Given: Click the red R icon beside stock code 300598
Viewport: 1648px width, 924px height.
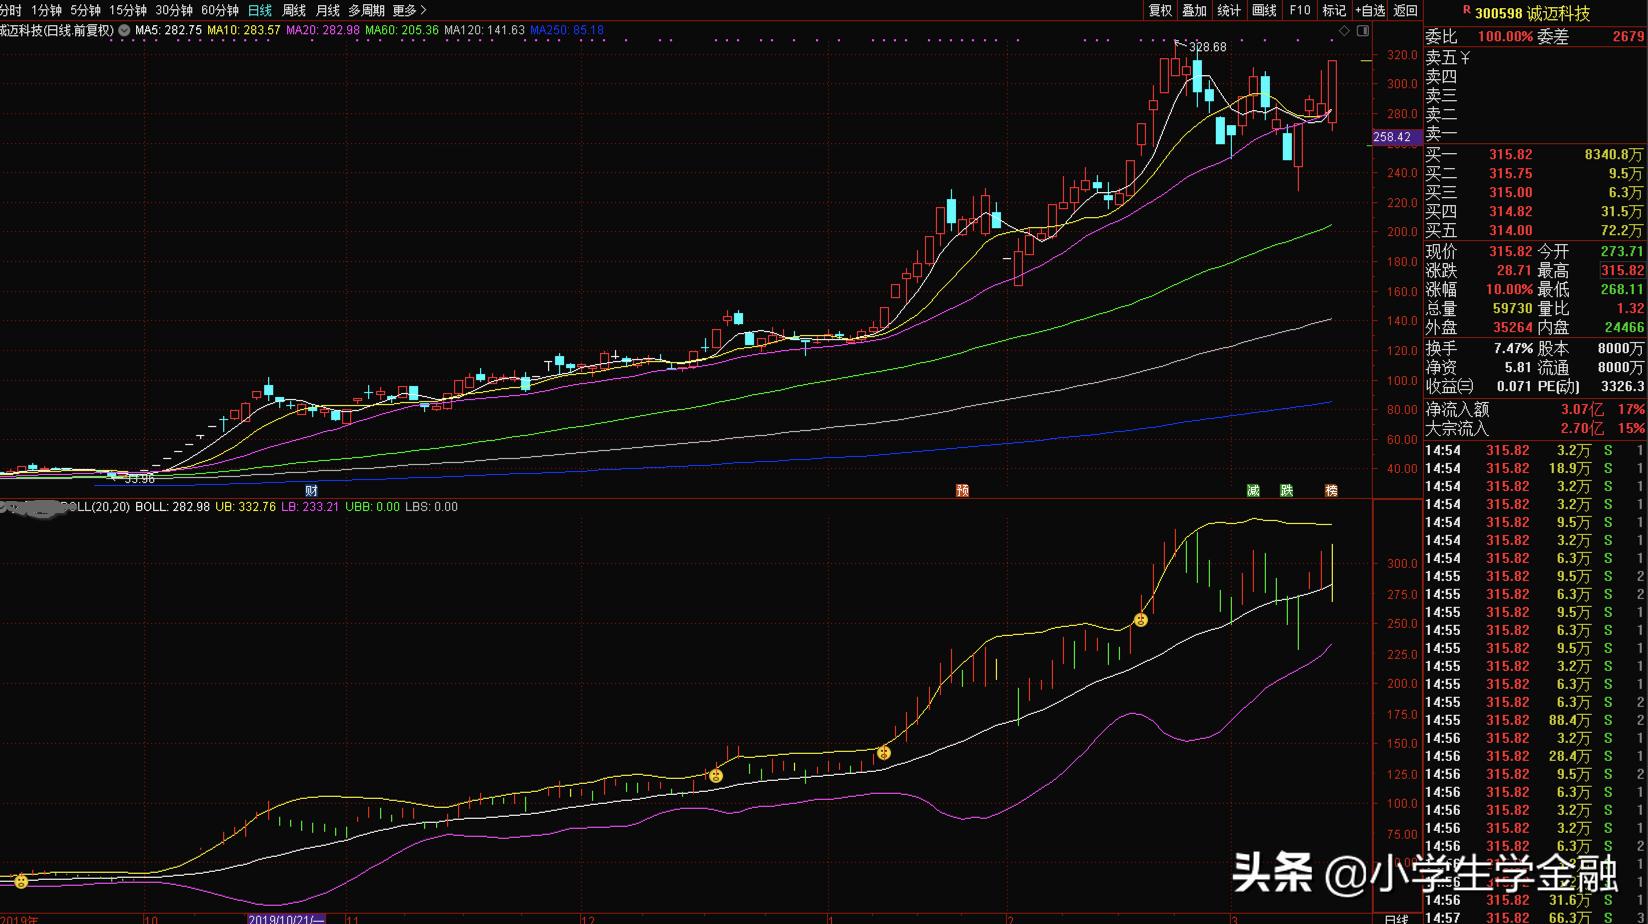Looking at the screenshot, I should click(1466, 12).
